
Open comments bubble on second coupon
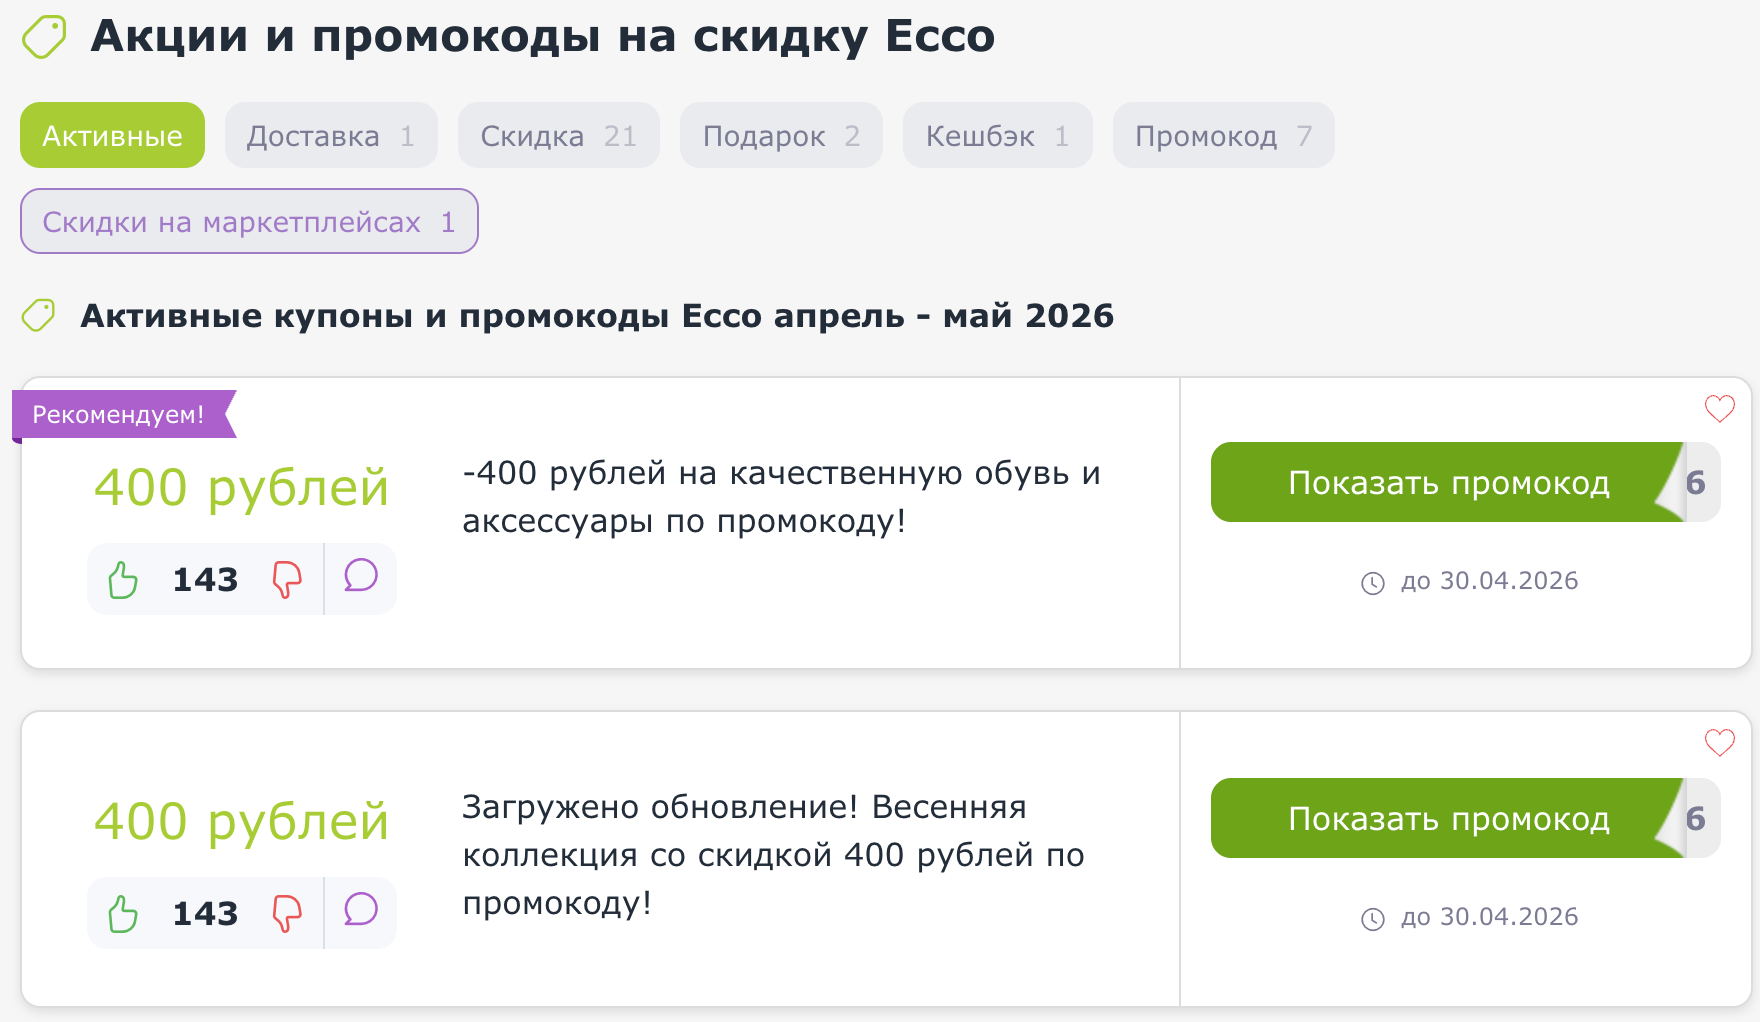point(360,912)
